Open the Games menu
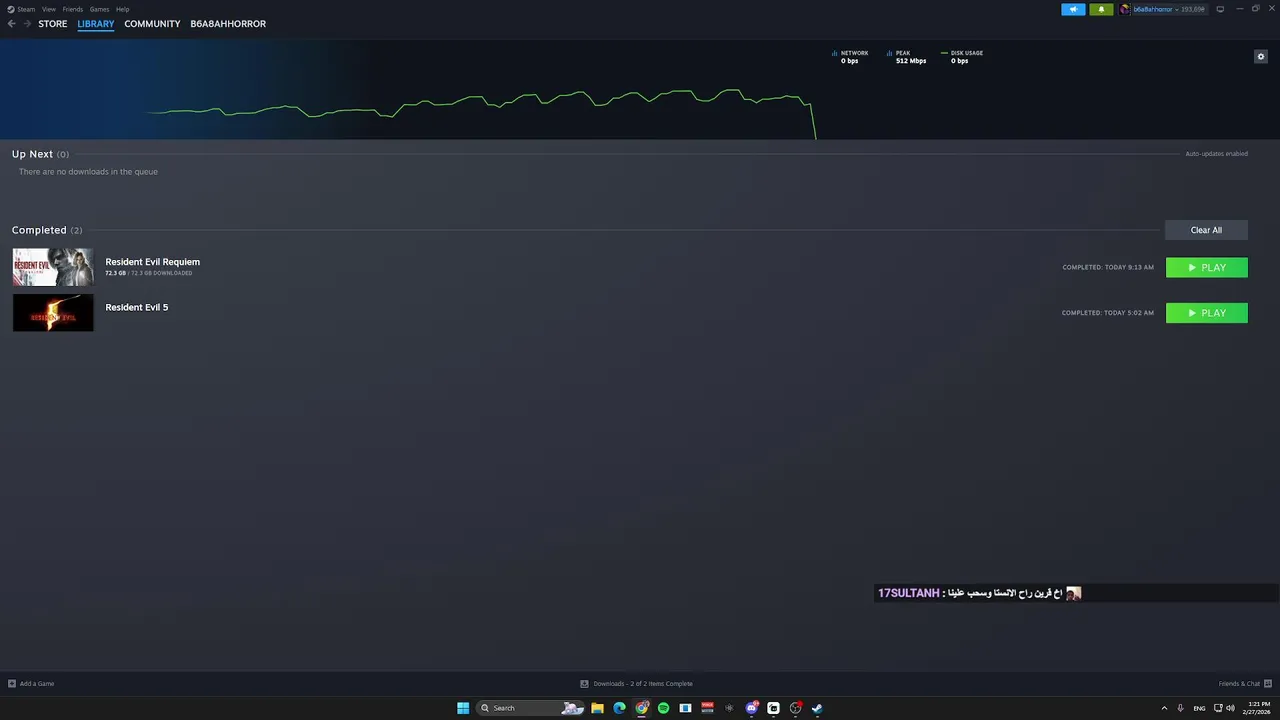Screen dimensions: 1280x720 point(99,9)
